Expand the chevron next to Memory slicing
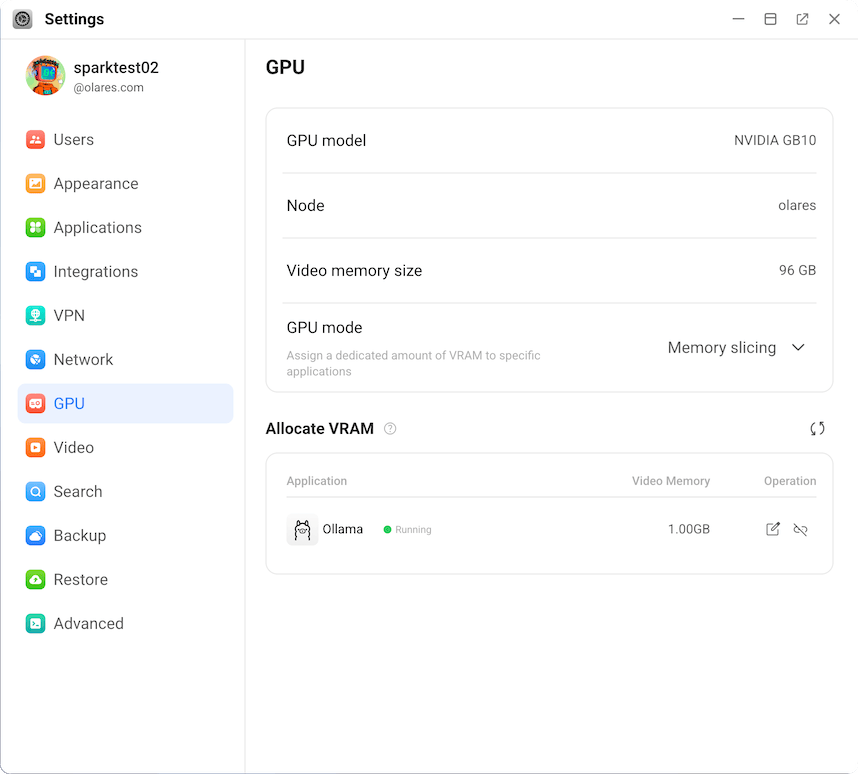 tap(798, 348)
